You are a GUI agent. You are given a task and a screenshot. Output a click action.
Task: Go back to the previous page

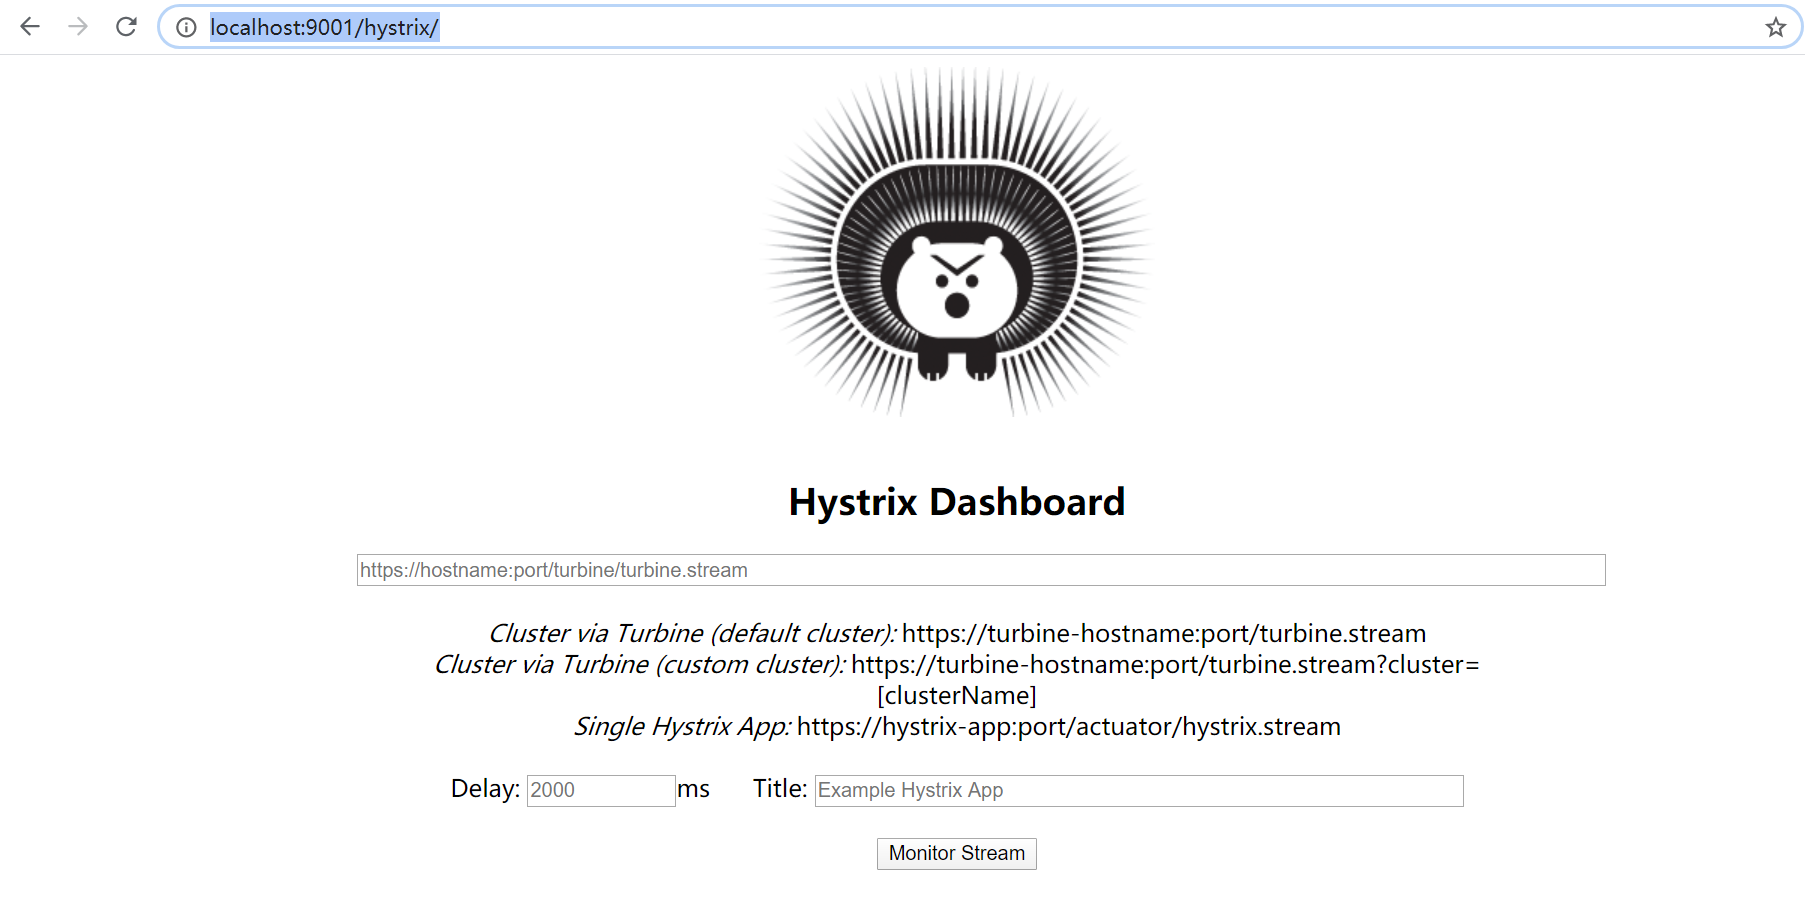tap(30, 27)
